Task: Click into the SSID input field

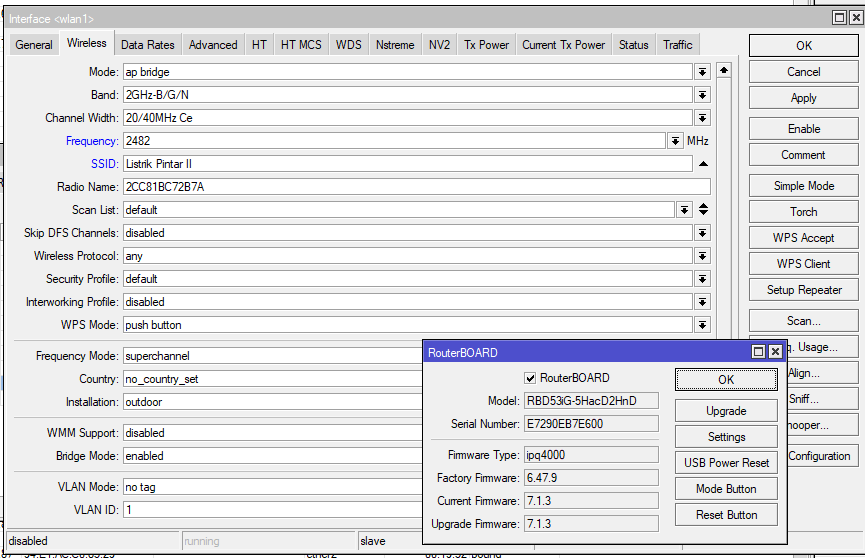Action: pos(408,164)
